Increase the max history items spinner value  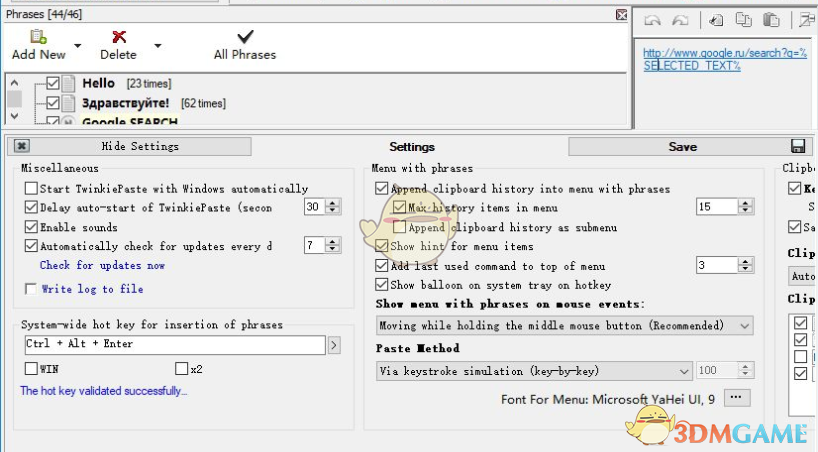[x=745, y=203]
